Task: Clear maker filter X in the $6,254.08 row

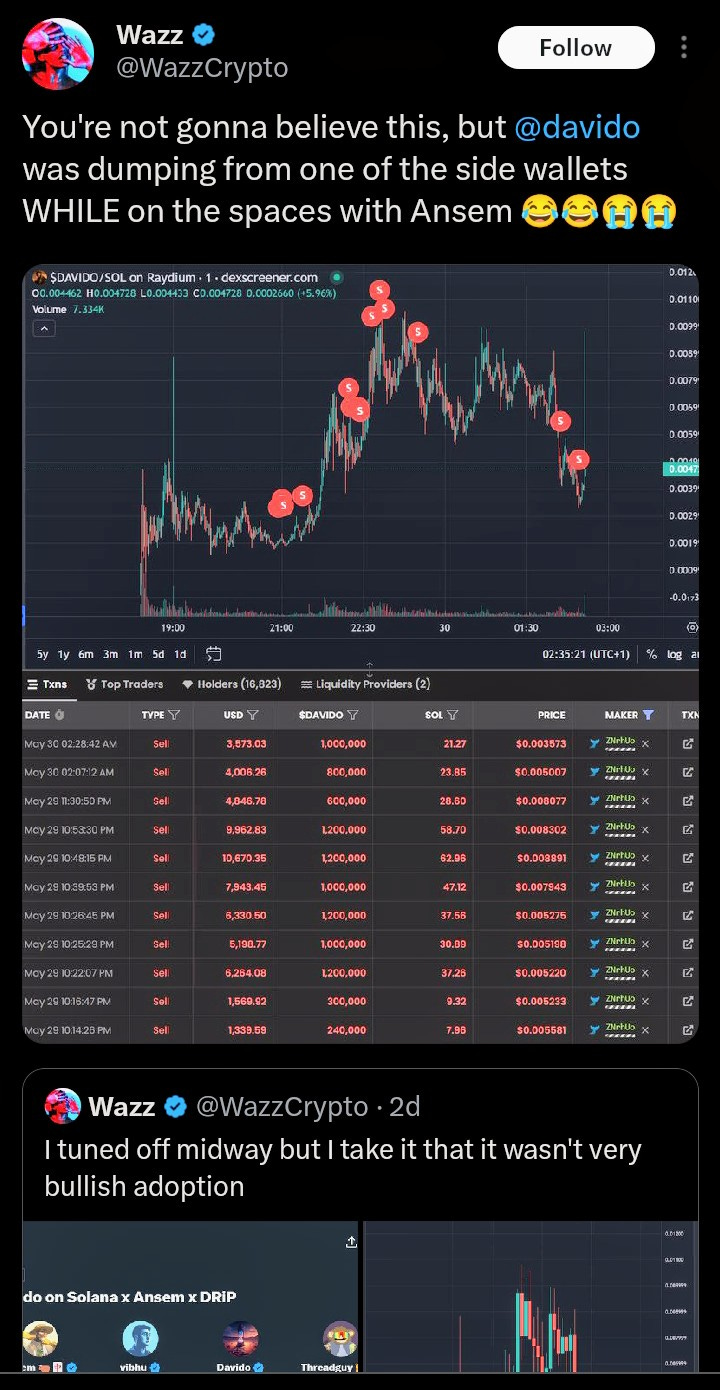Action: coord(645,973)
